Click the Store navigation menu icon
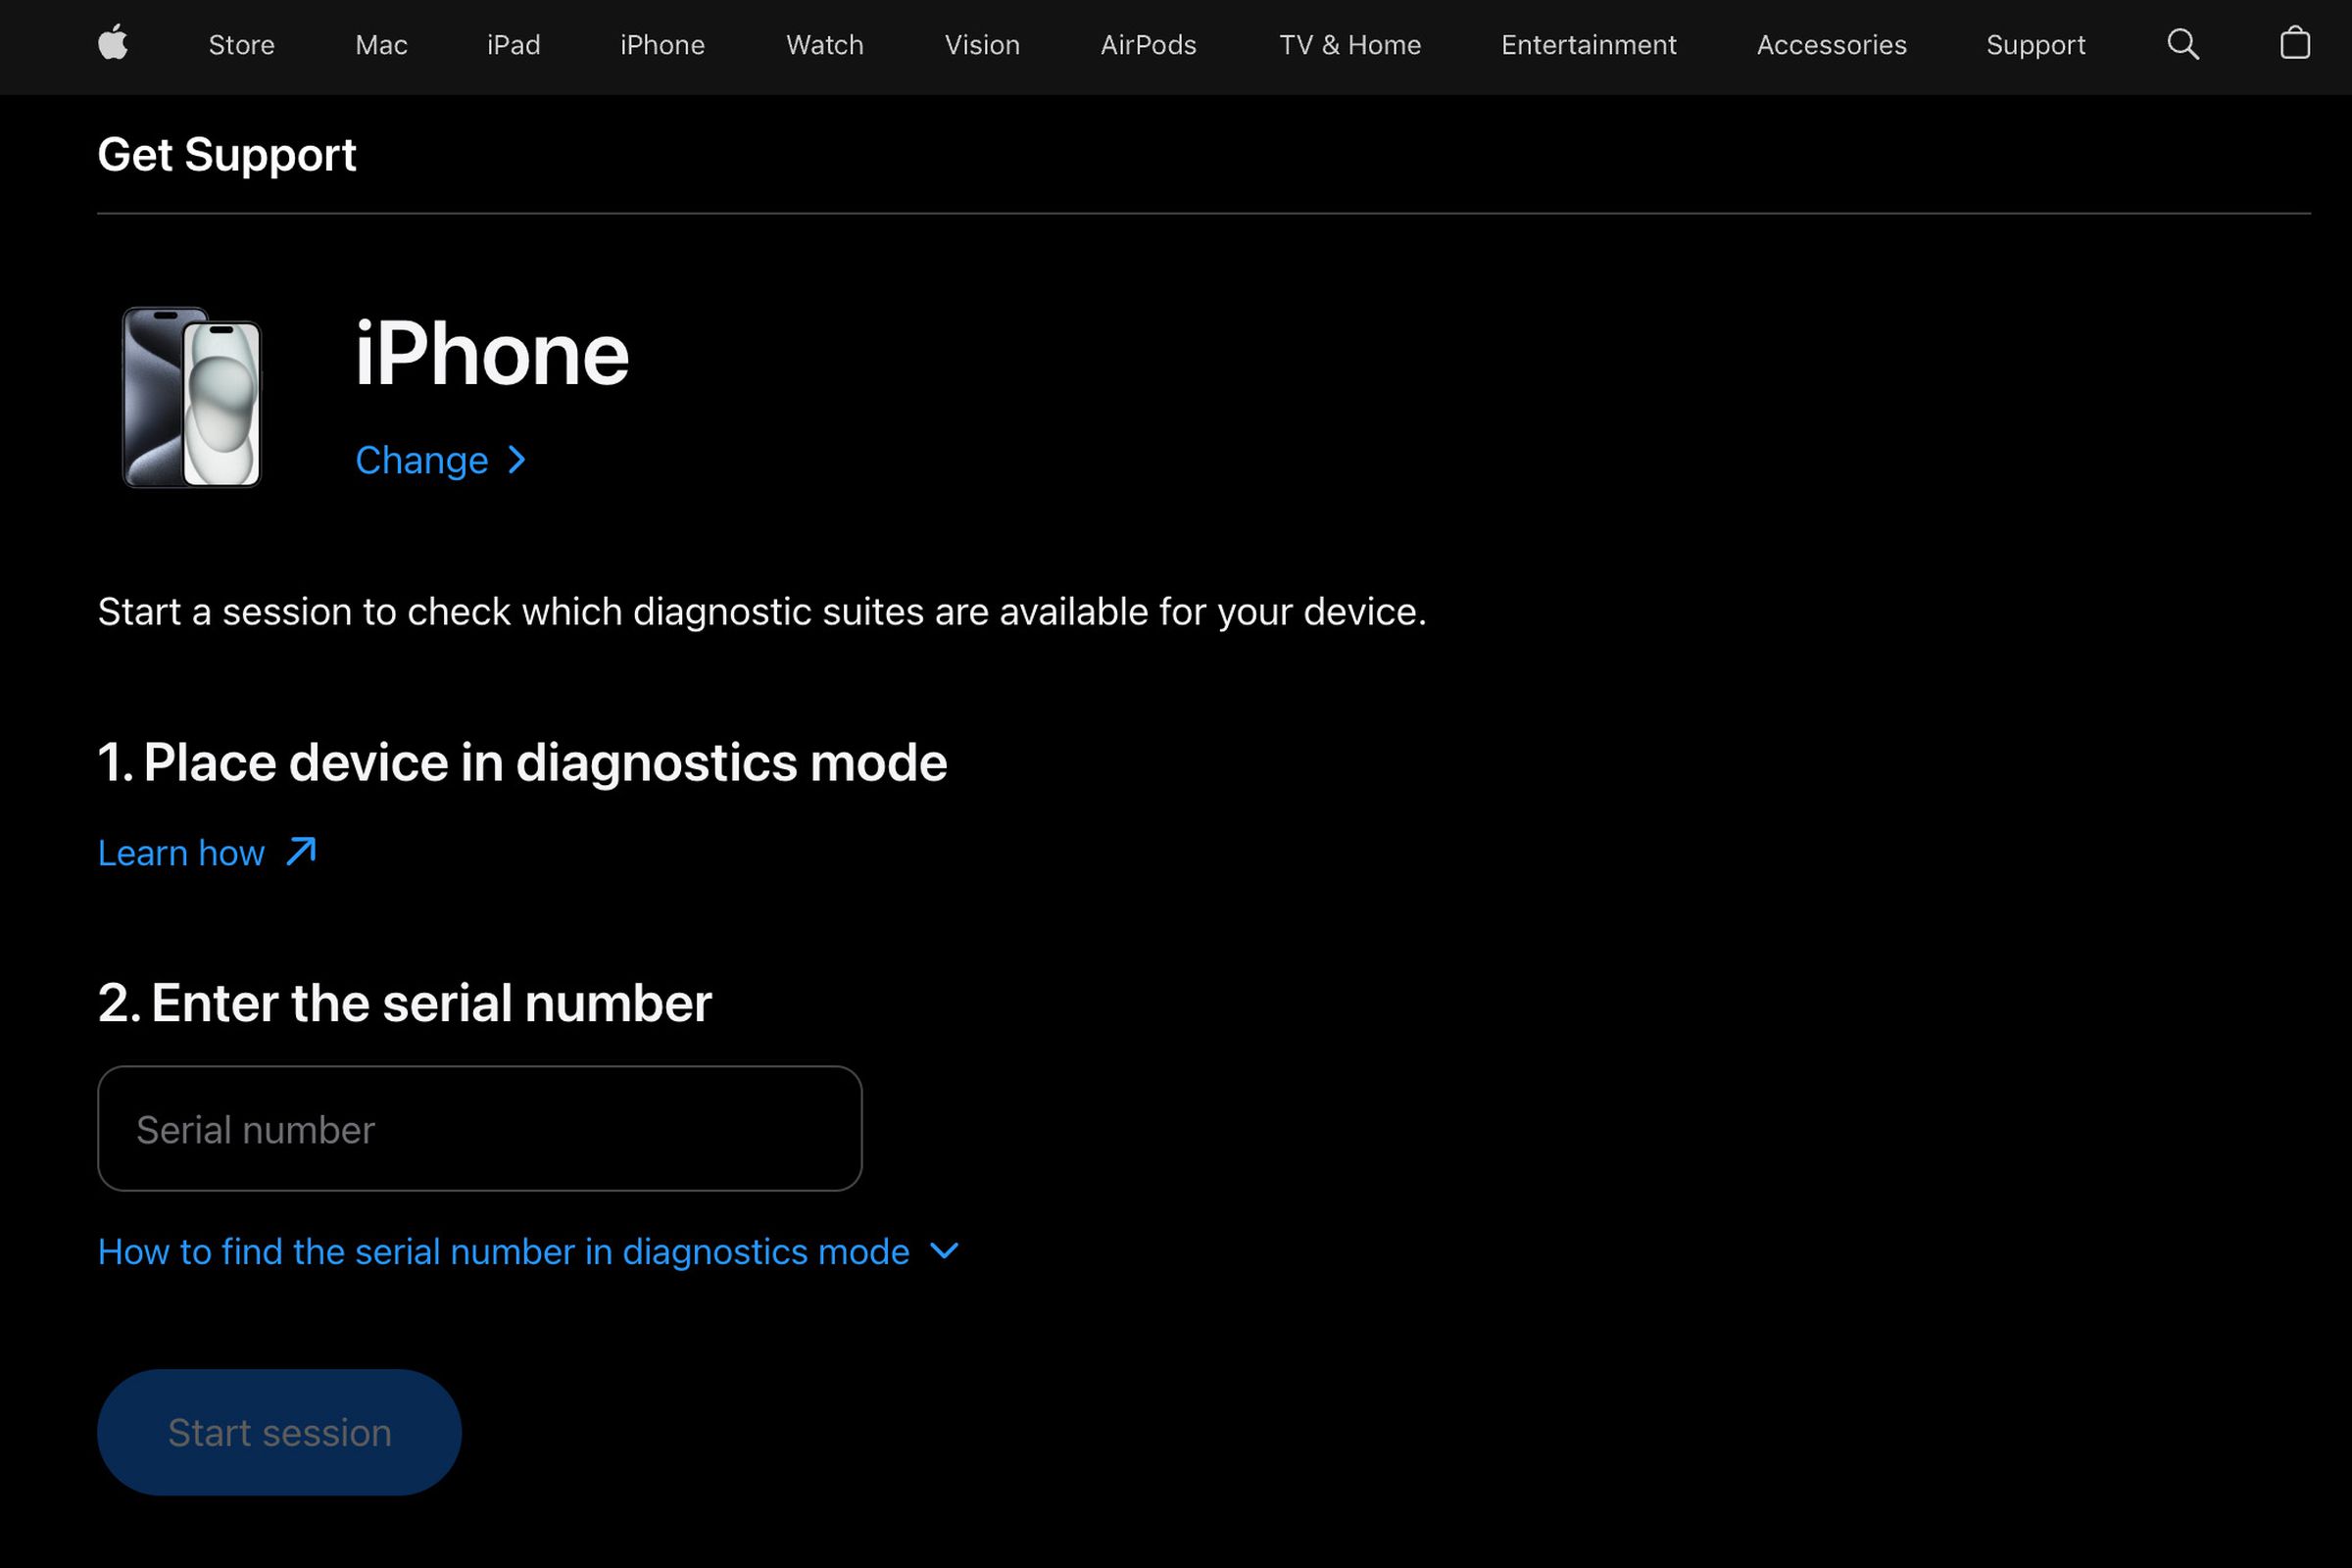 tap(241, 44)
